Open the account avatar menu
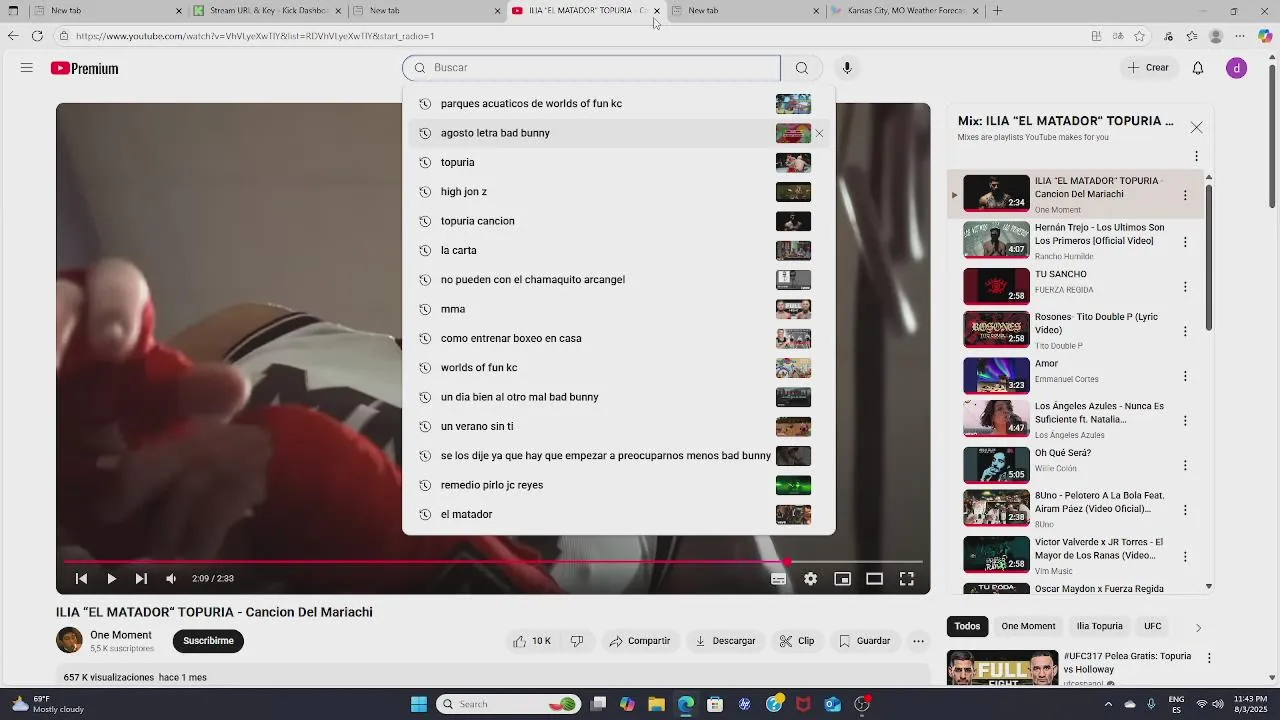This screenshot has height=720, width=1280. (x=1237, y=68)
